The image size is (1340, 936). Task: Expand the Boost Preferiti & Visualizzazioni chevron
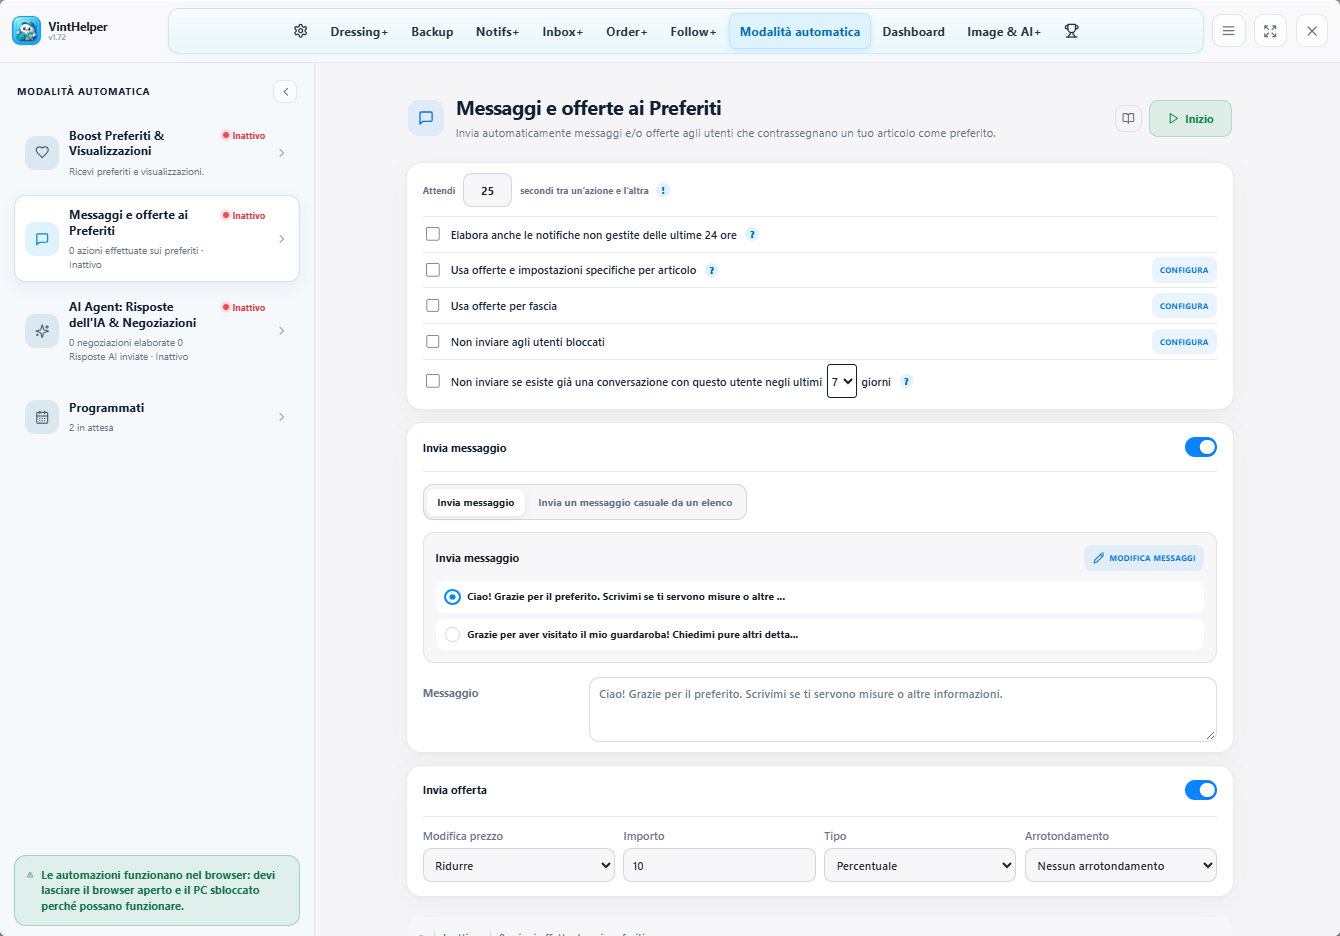(282, 153)
